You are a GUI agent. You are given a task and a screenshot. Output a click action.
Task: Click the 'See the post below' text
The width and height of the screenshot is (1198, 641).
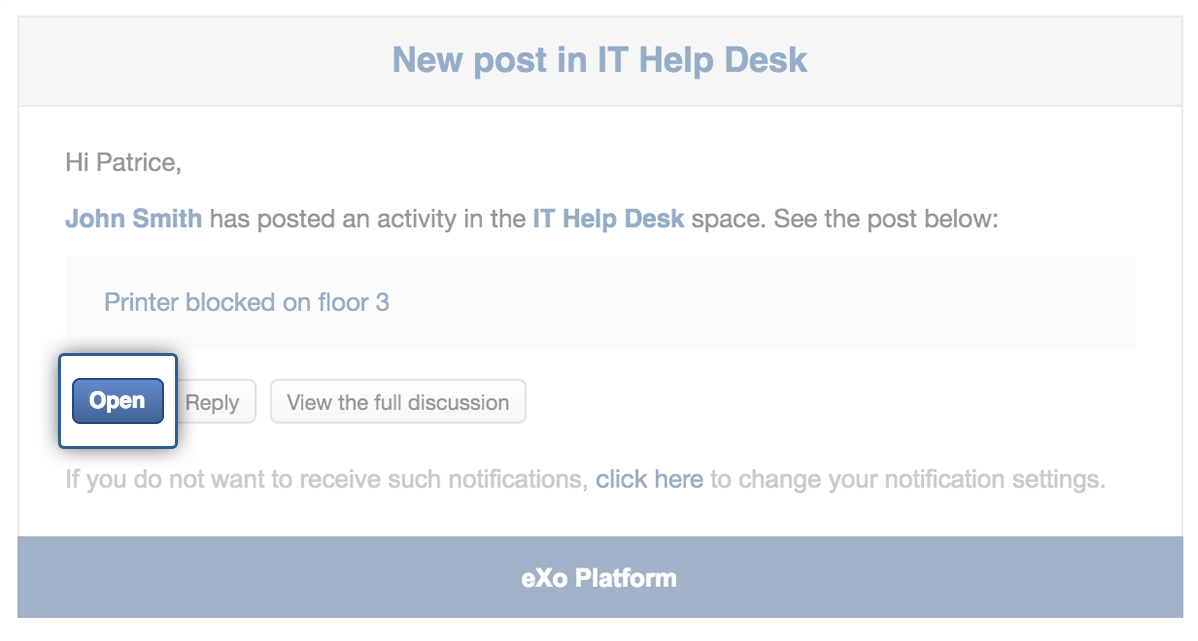coord(886,219)
